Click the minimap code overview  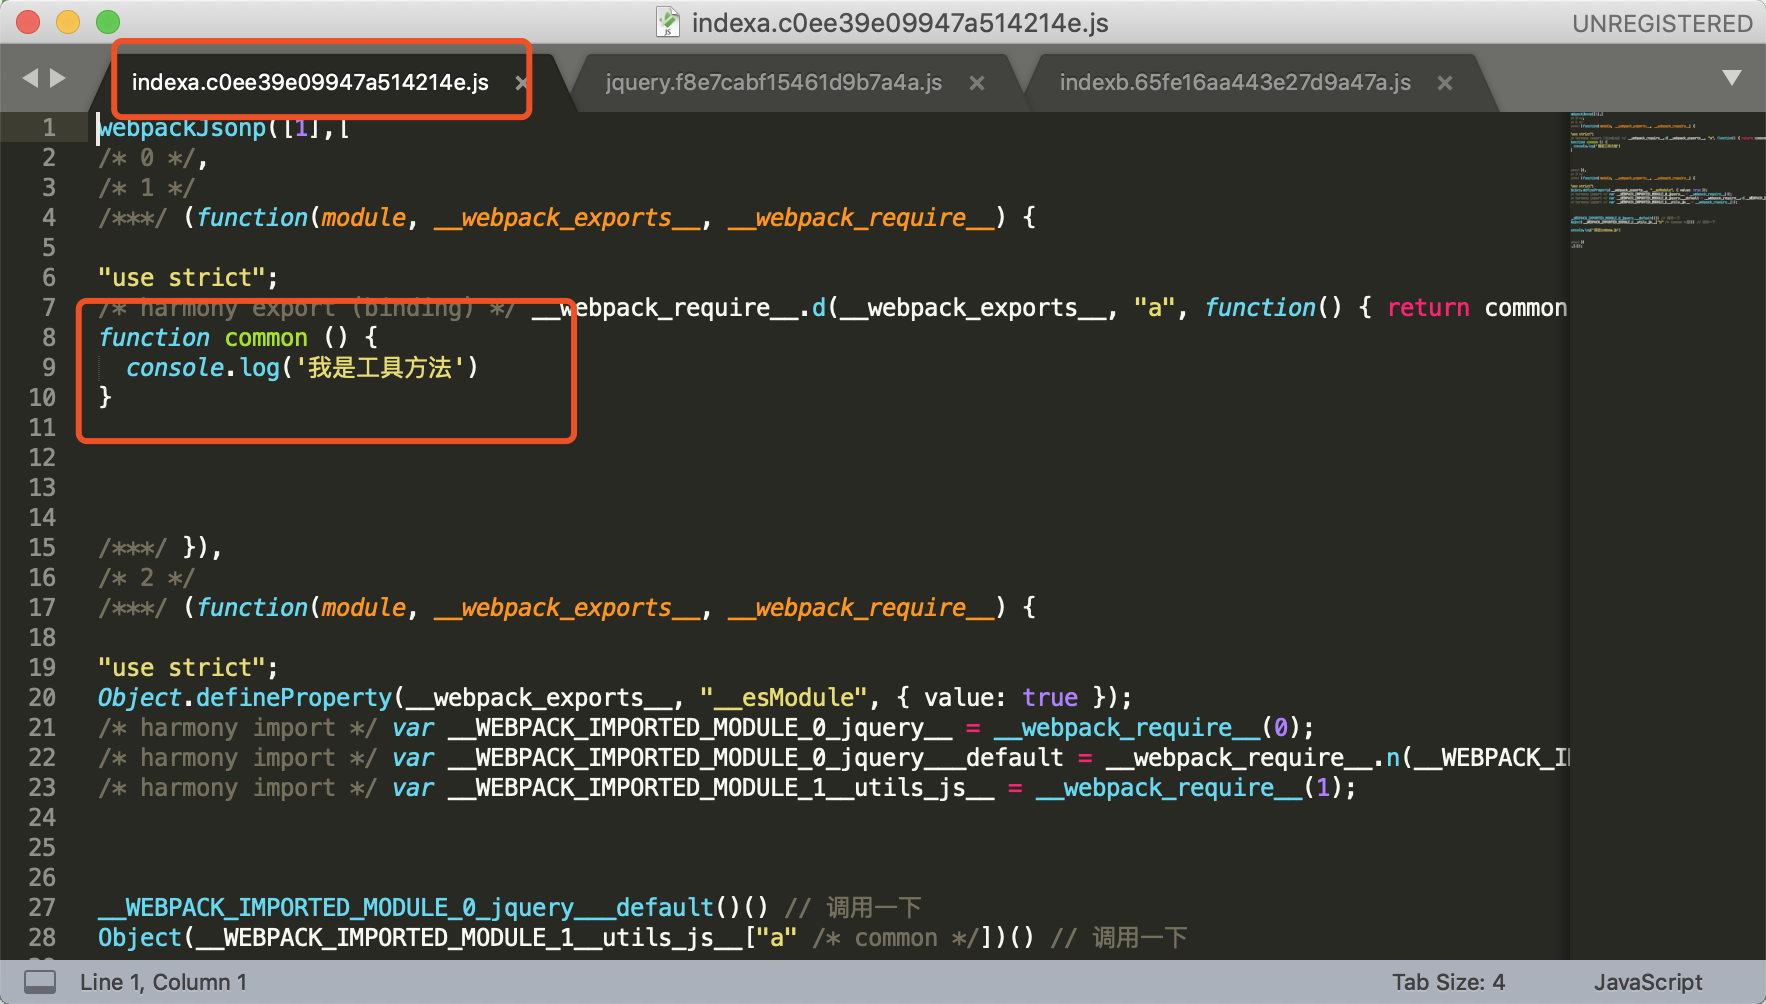point(1667,180)
